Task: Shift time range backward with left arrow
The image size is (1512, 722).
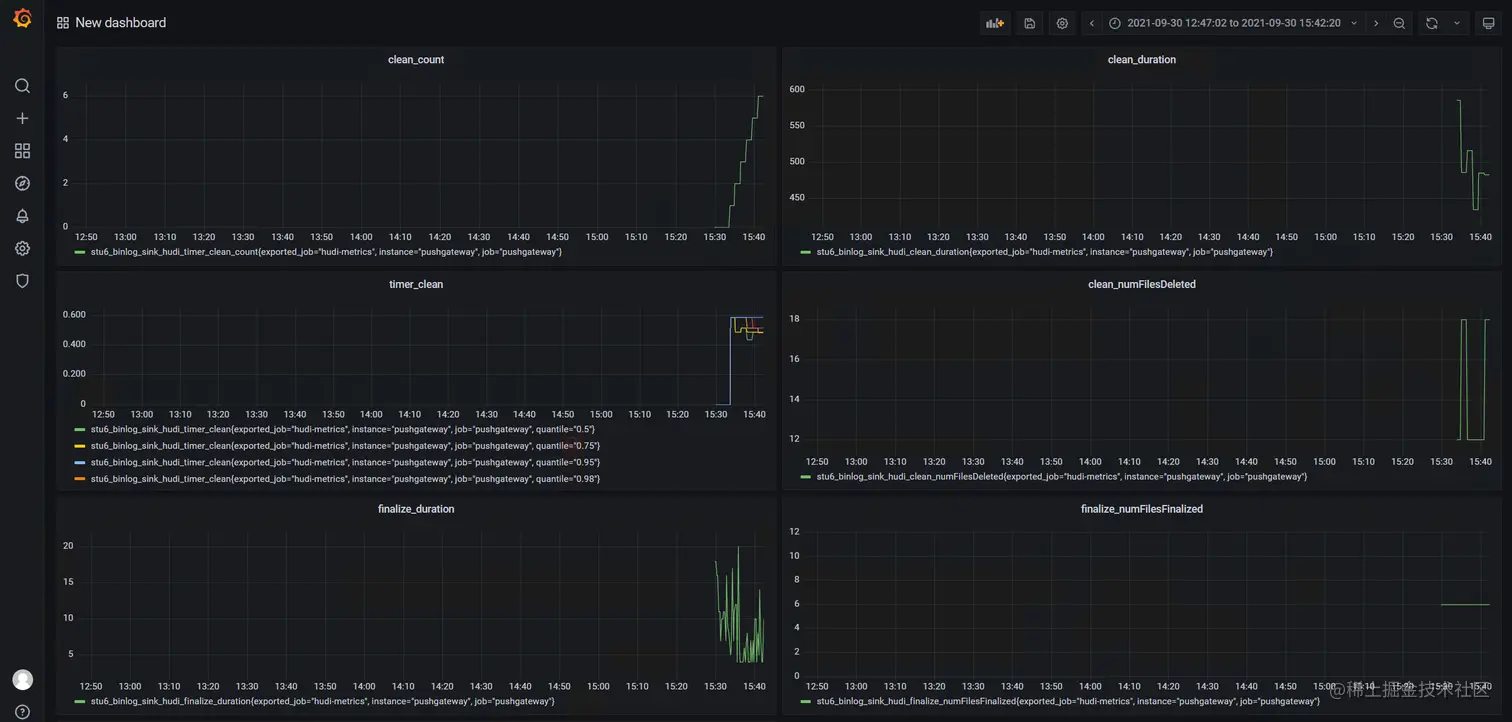Action: 1092,23
